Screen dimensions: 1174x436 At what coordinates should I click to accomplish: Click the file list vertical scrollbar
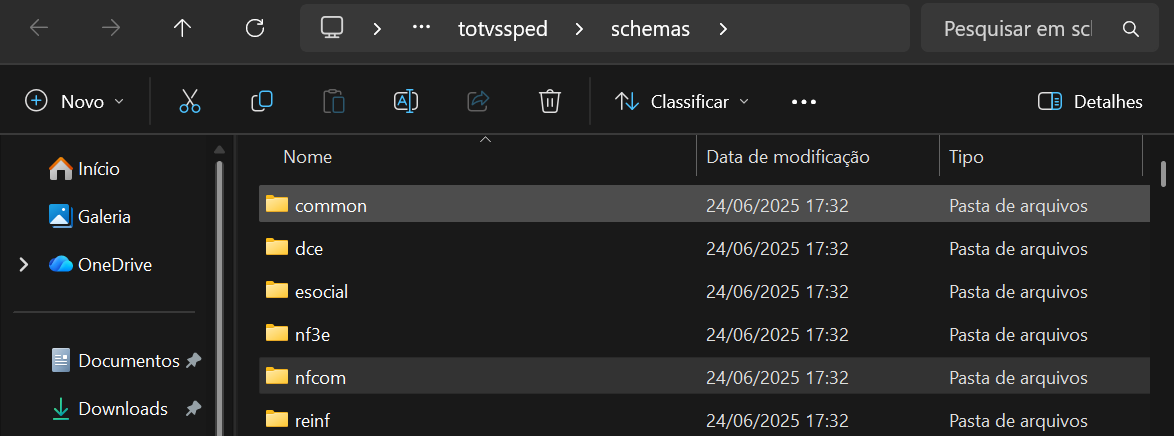[x=1164, y=173]
